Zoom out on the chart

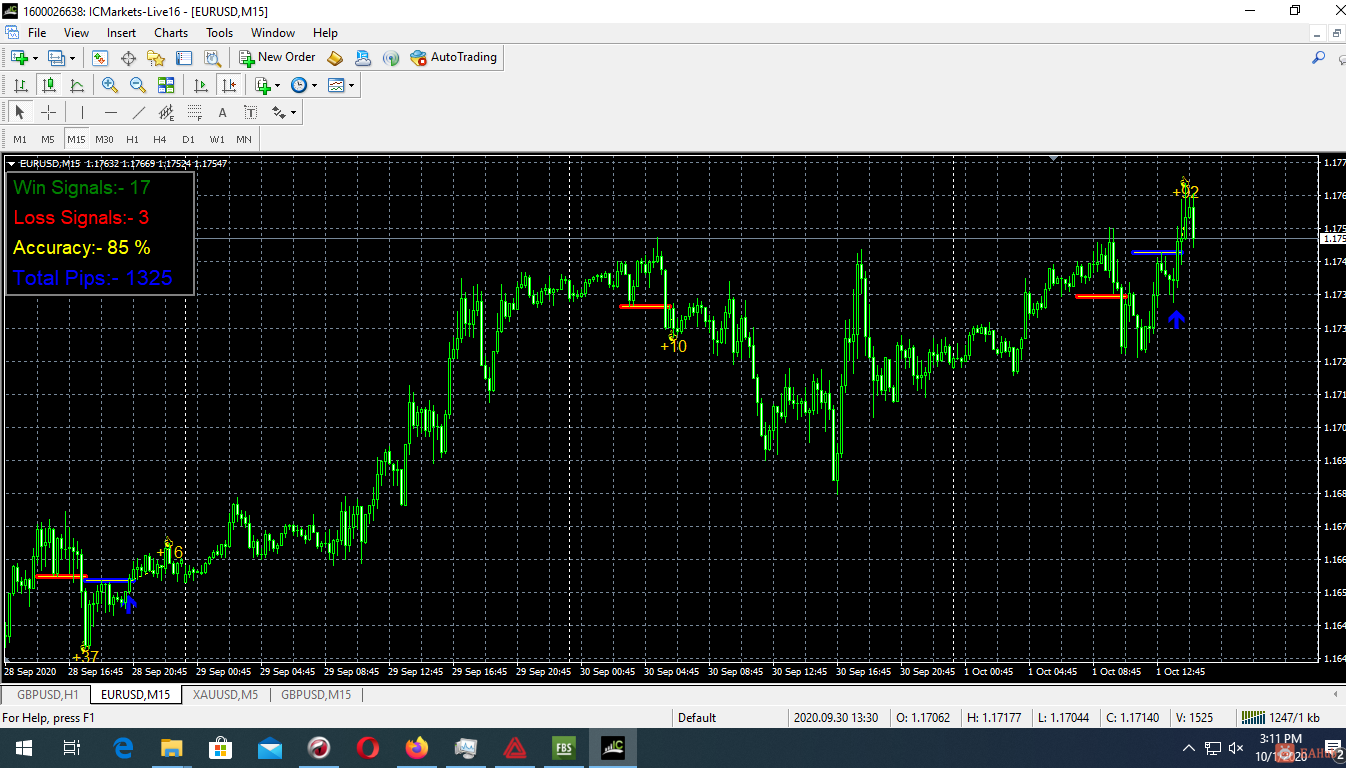click(138, 85)
